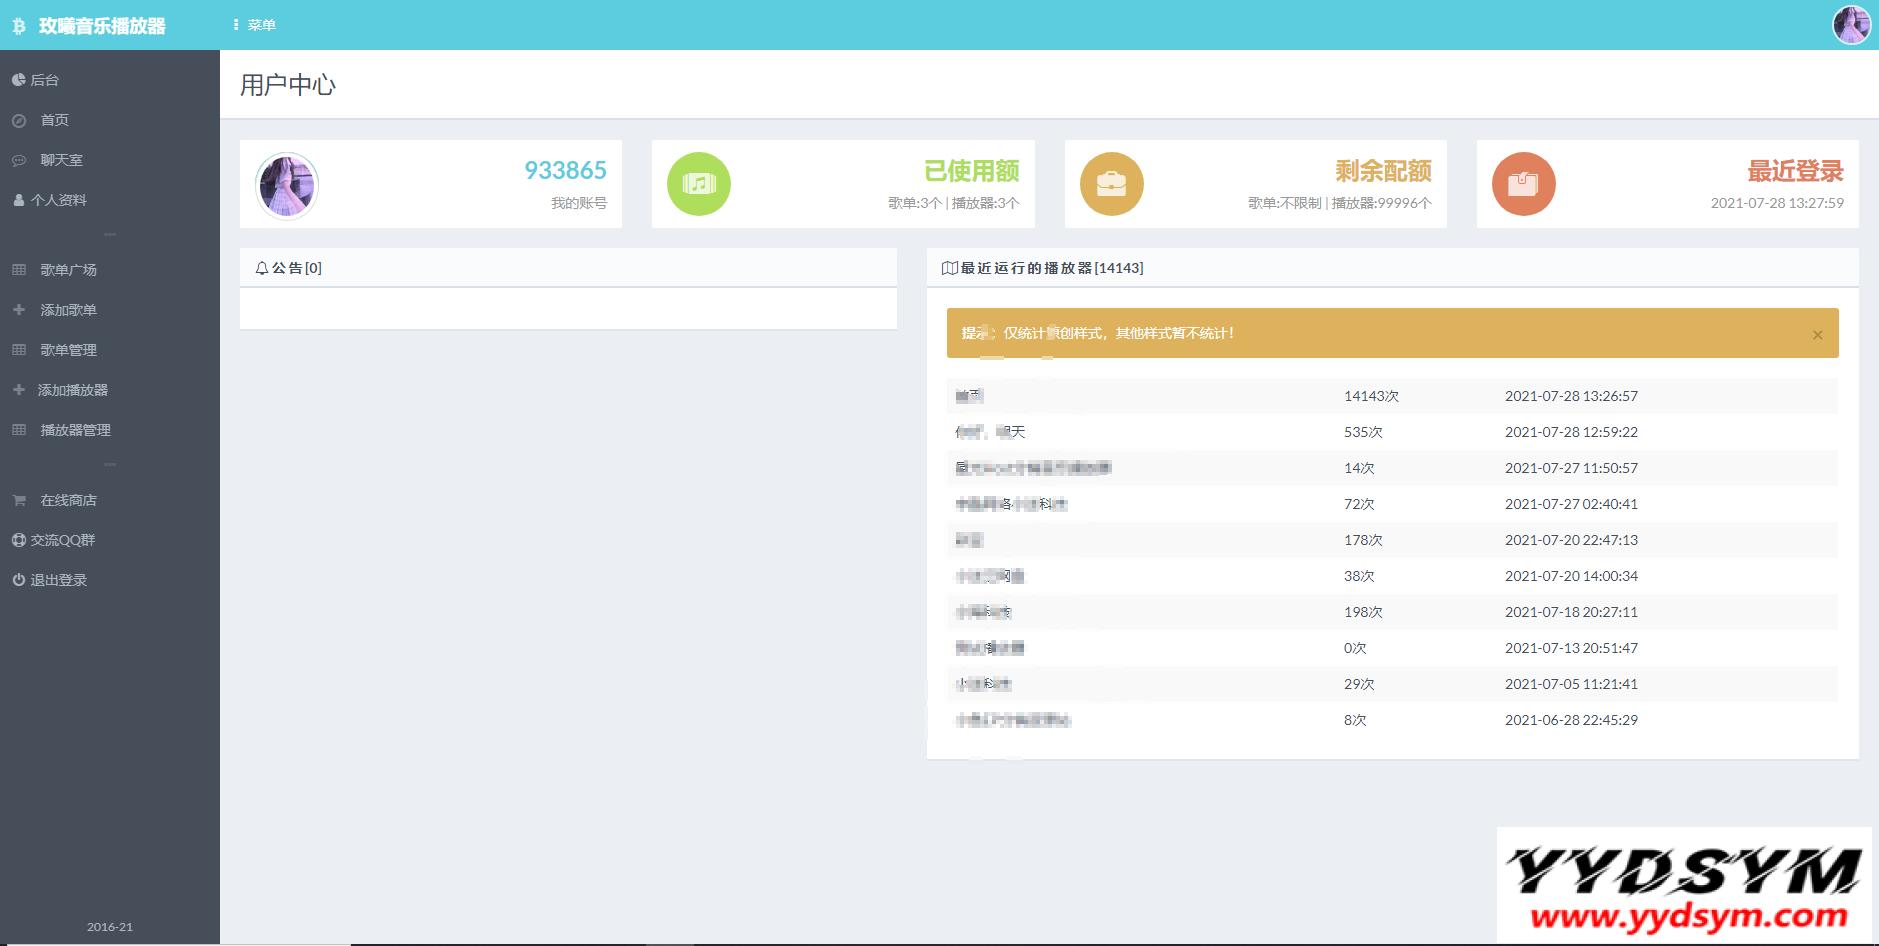Click the 聊天室 chat bubble icon
The image size is (1879, 946).
pos(19,160)
